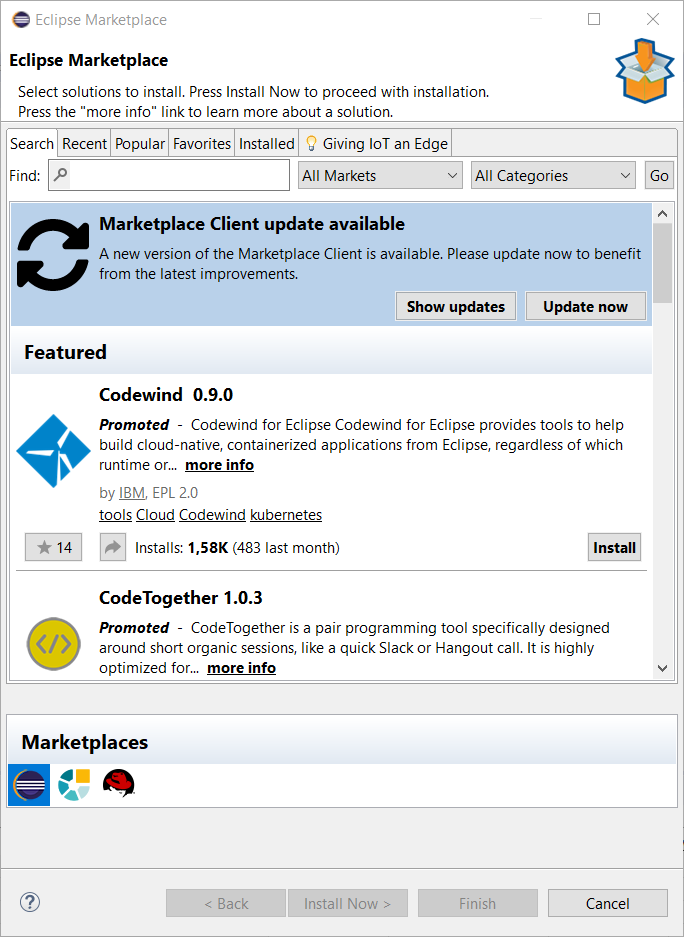The image size is (684, 937).
Task: Select the second marketplace catalog icon
Action: 74,785
